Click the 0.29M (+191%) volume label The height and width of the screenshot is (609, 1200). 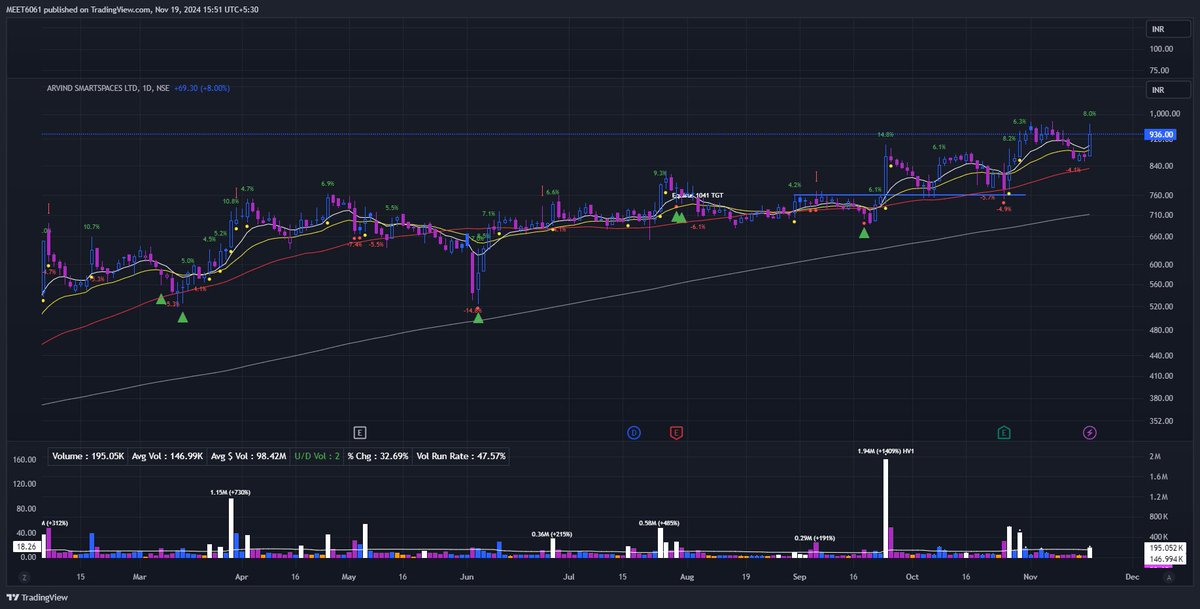pyautogui.click(x=814, y=538)
